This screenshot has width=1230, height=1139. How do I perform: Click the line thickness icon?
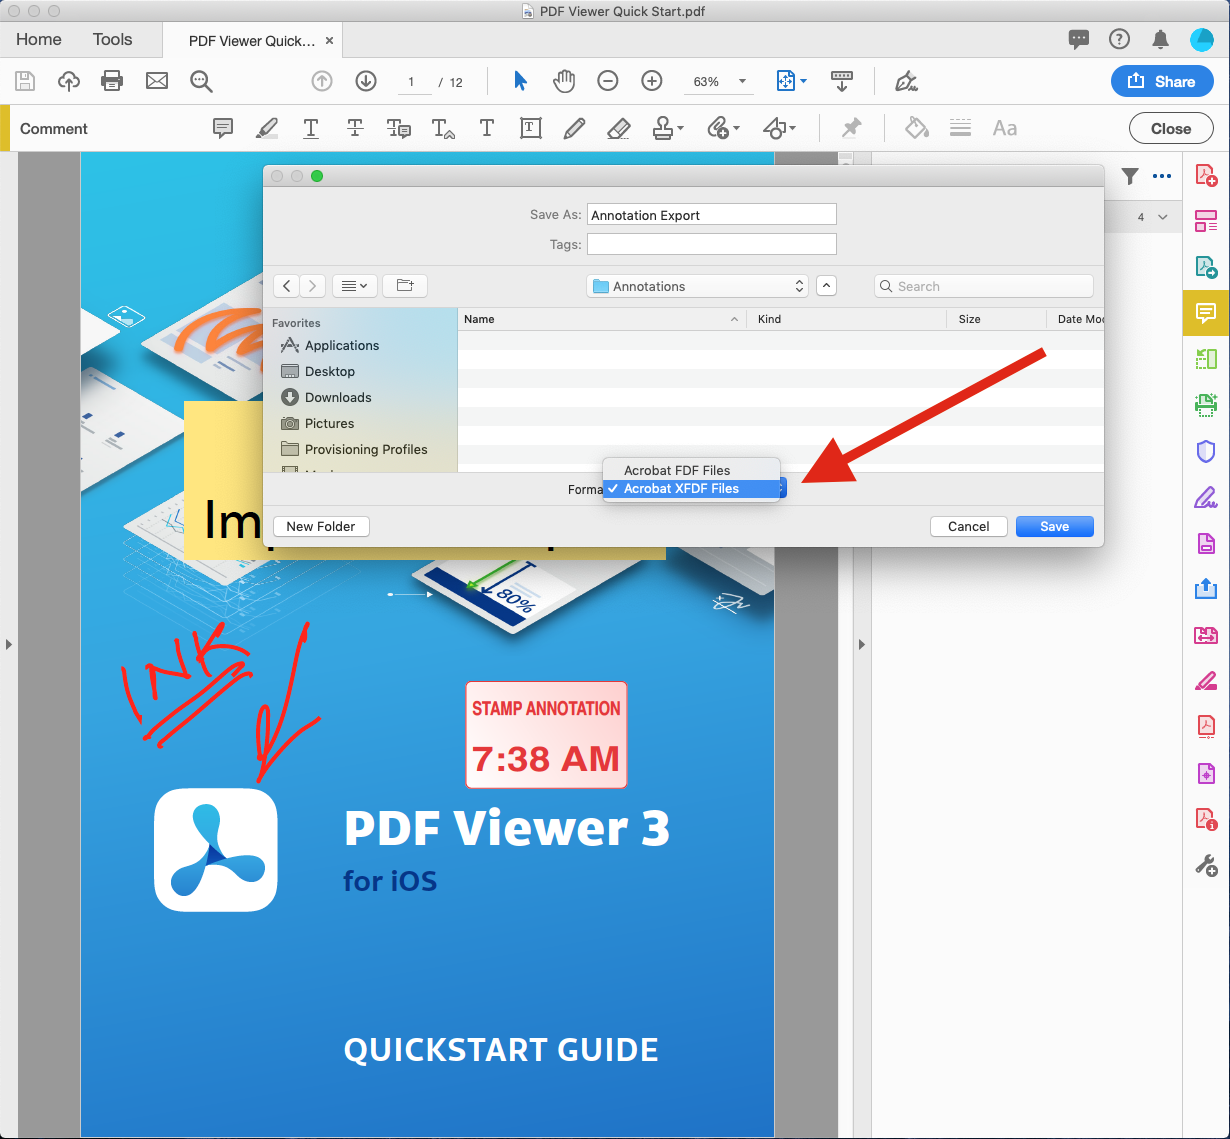pyautogui.click(x=960, y=128)
